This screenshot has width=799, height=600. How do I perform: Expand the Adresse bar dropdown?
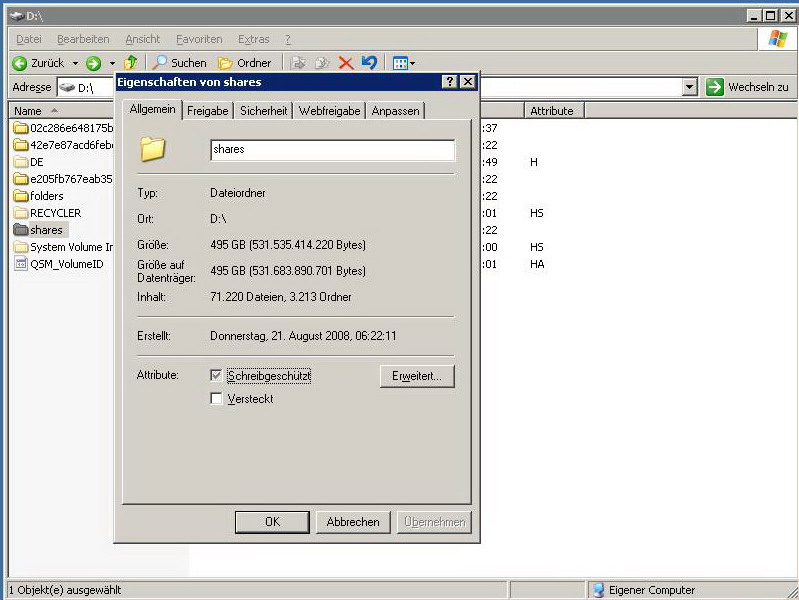click(689, 87)
